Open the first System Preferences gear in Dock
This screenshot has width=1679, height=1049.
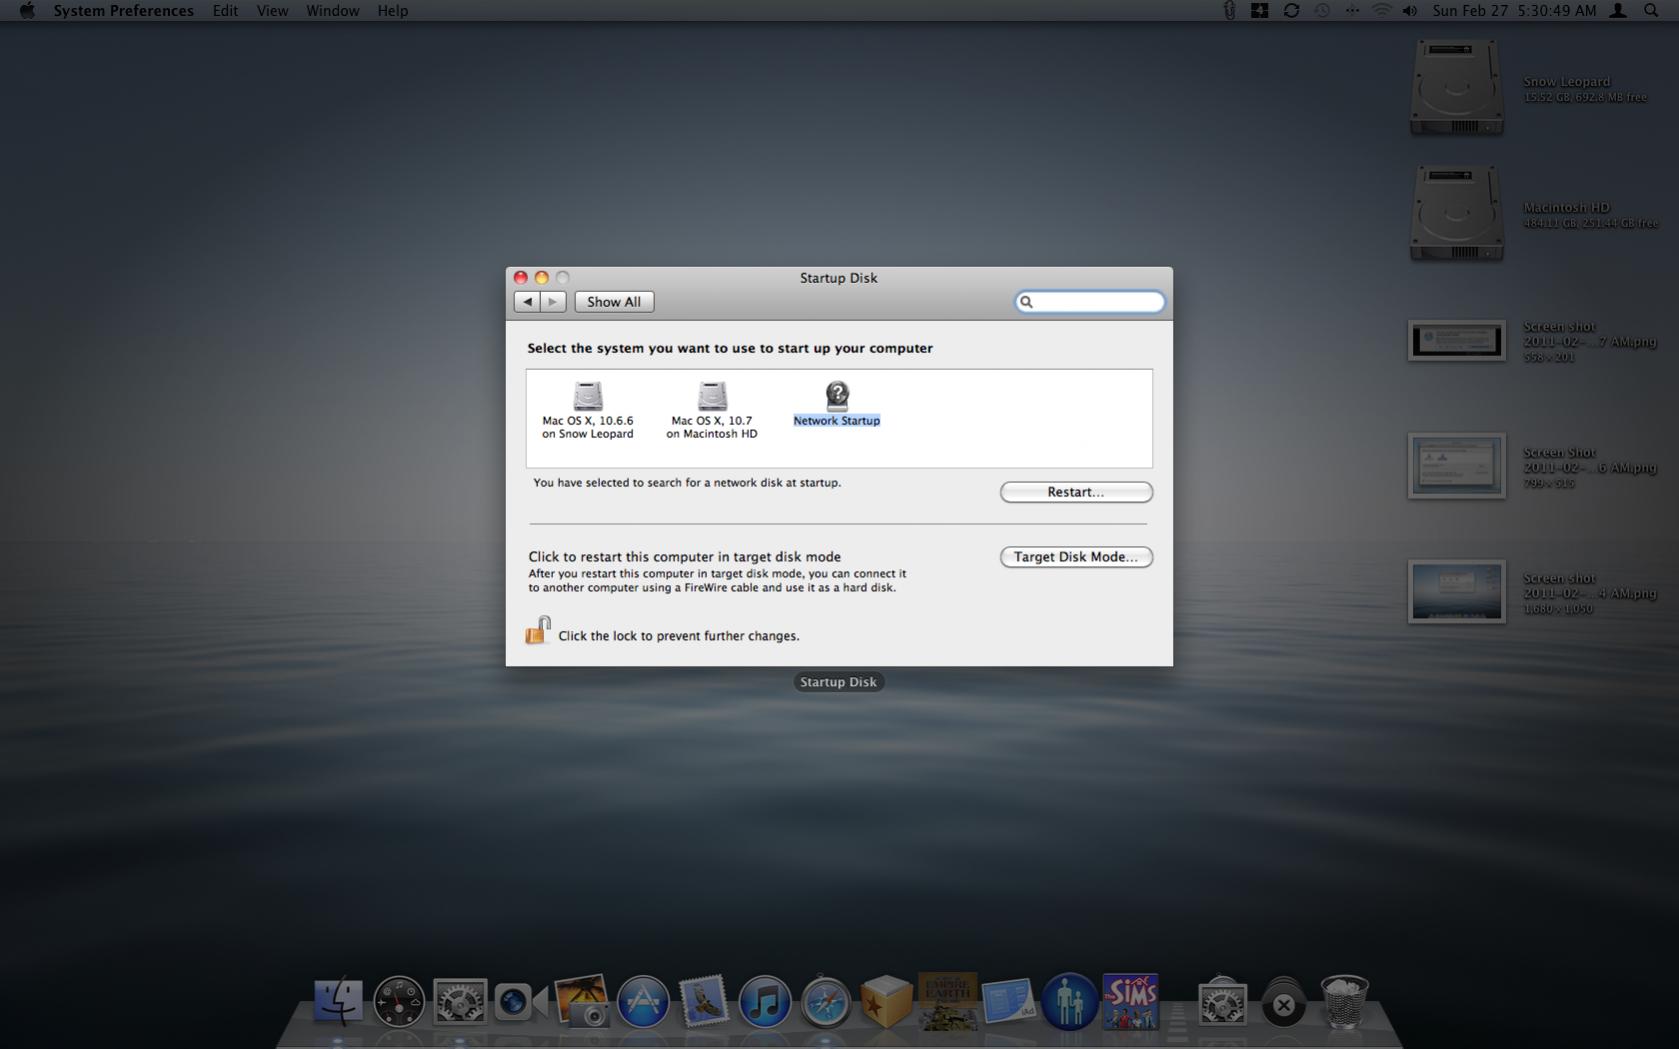460,1001
